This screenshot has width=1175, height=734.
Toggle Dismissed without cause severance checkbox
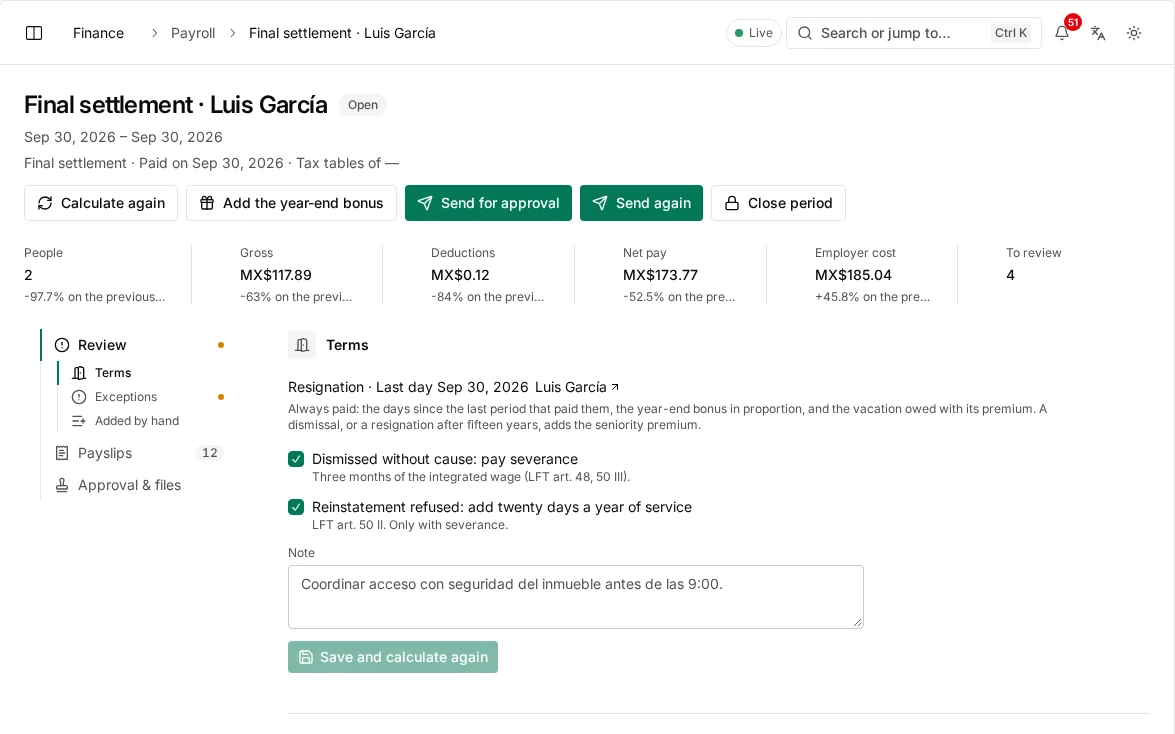(296, 459)
